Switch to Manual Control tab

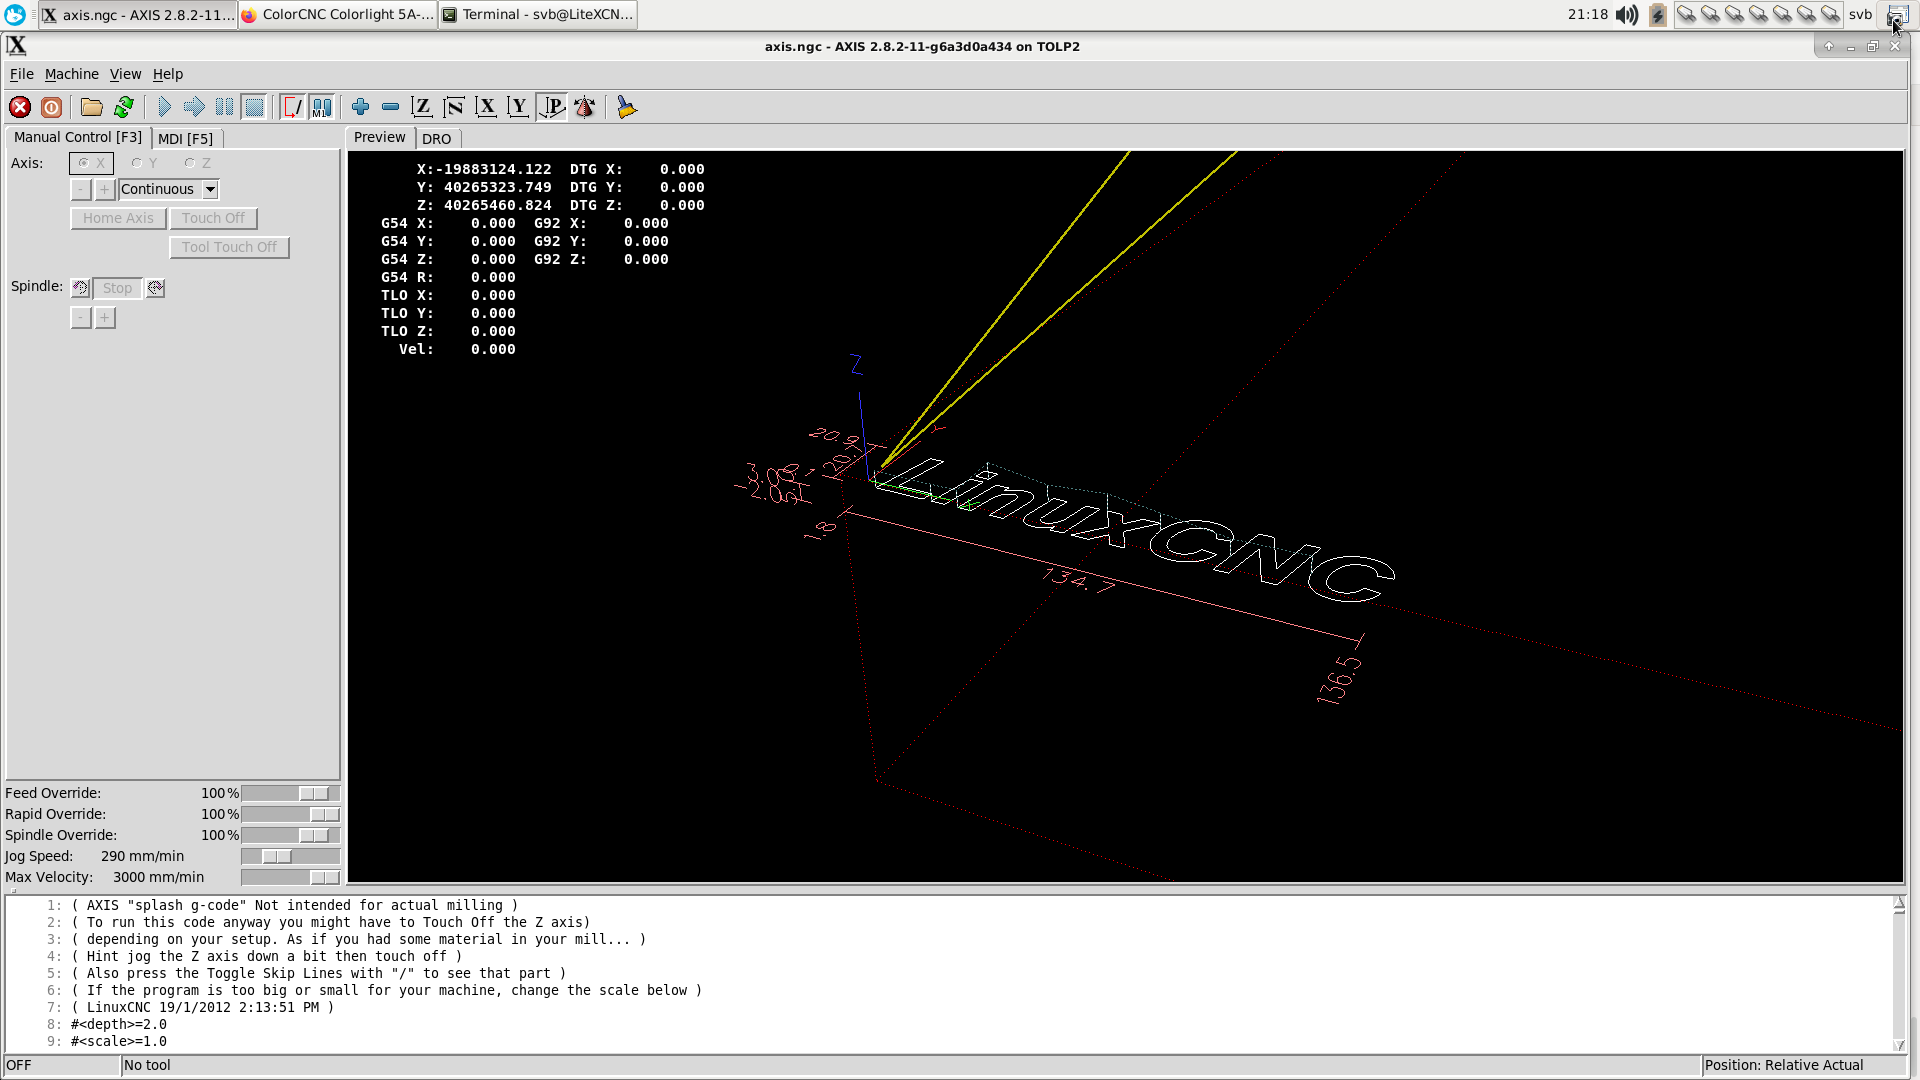pyautogui.click(x=78, y=137)
